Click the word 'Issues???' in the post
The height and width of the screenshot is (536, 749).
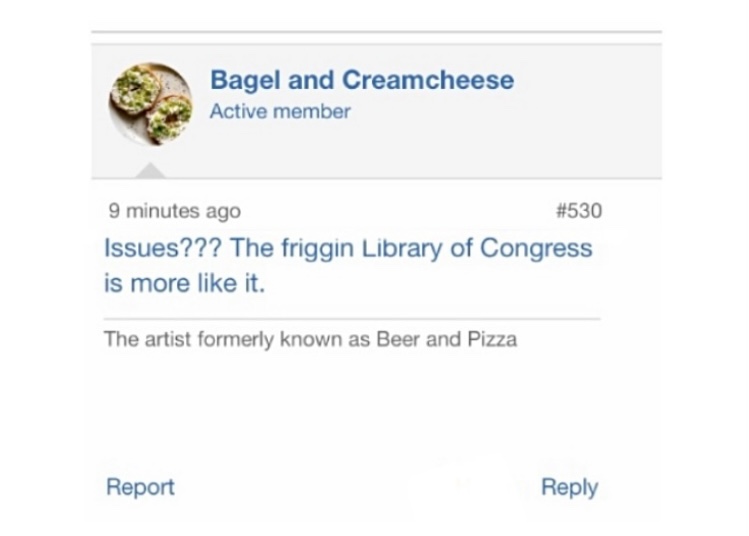click(x=163, y=248)
